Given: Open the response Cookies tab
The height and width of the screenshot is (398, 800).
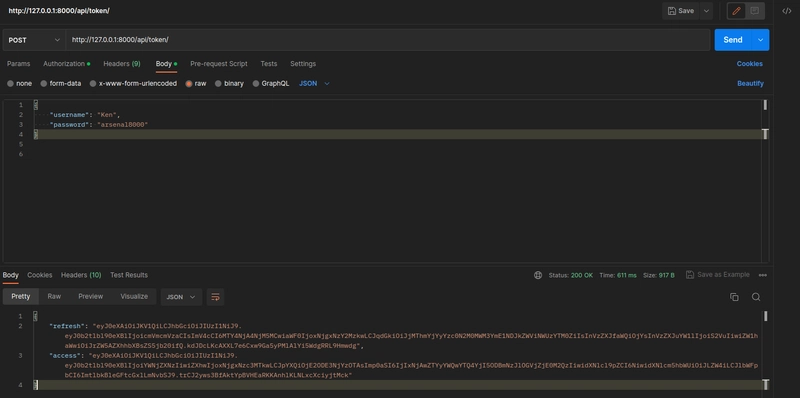Looking at the screenshot, I should tap(40, 275).
